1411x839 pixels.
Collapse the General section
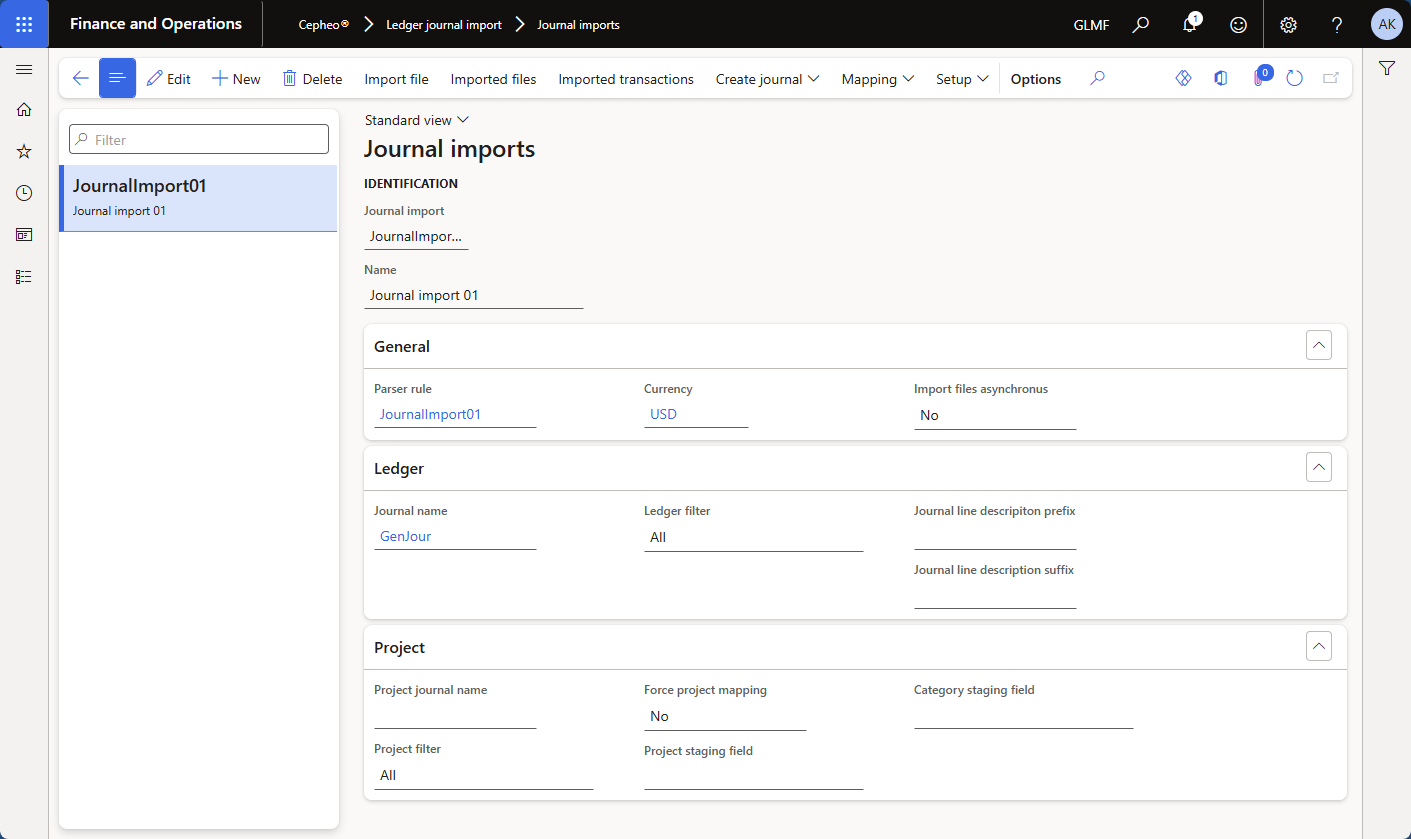point(1318,346)
